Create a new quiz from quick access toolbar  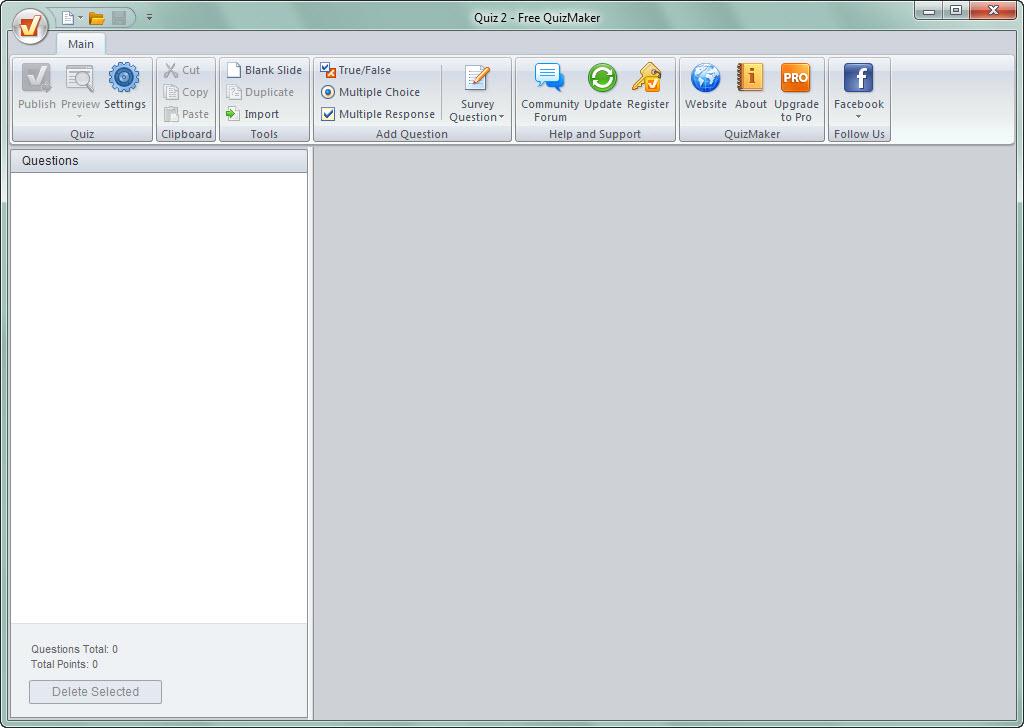tap(67, 18)
